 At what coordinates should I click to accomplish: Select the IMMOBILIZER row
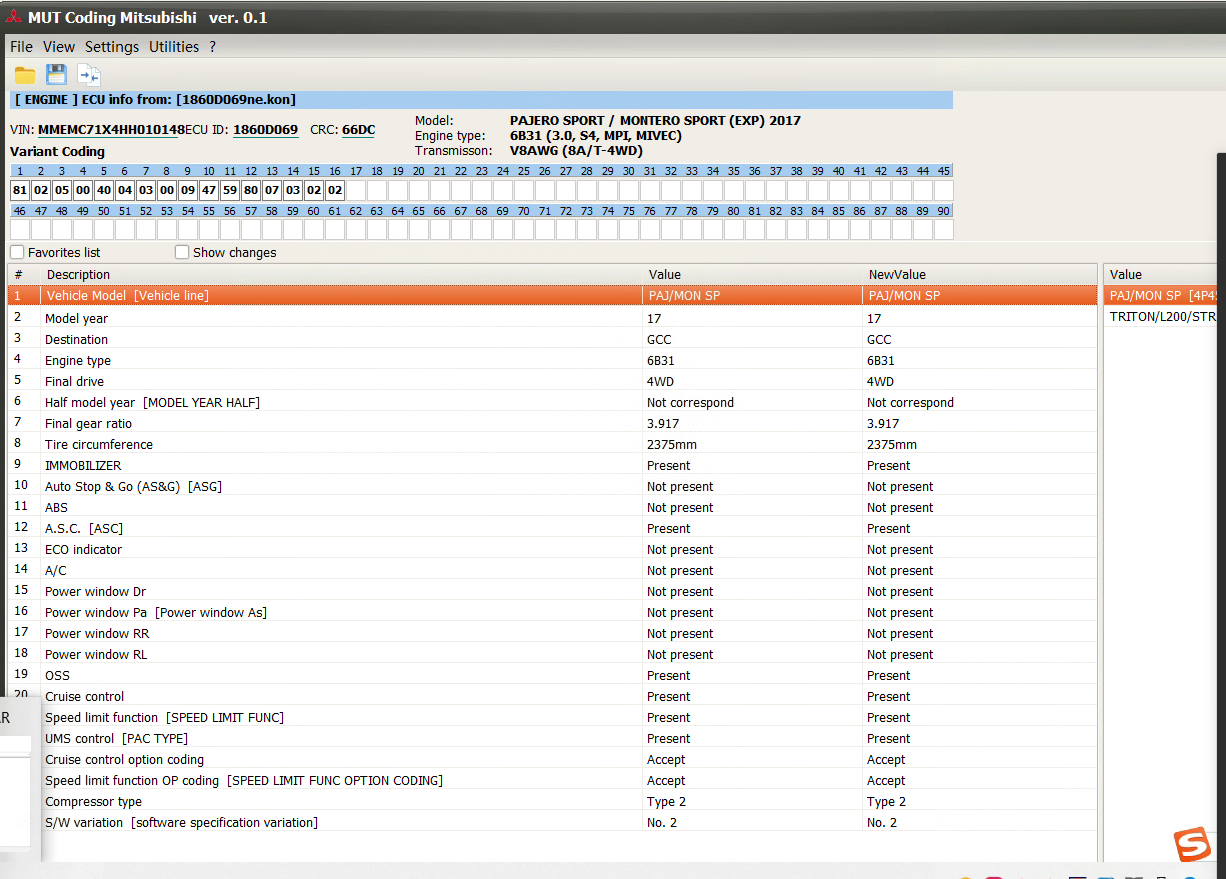click(x=552, y=465)
